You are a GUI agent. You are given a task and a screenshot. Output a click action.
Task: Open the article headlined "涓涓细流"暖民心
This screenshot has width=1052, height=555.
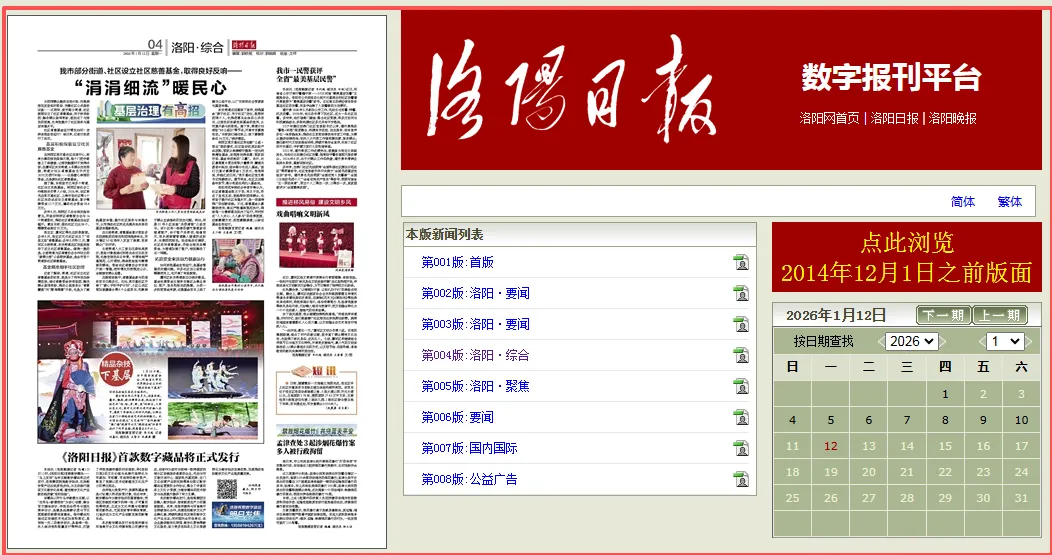pos(150,87)
